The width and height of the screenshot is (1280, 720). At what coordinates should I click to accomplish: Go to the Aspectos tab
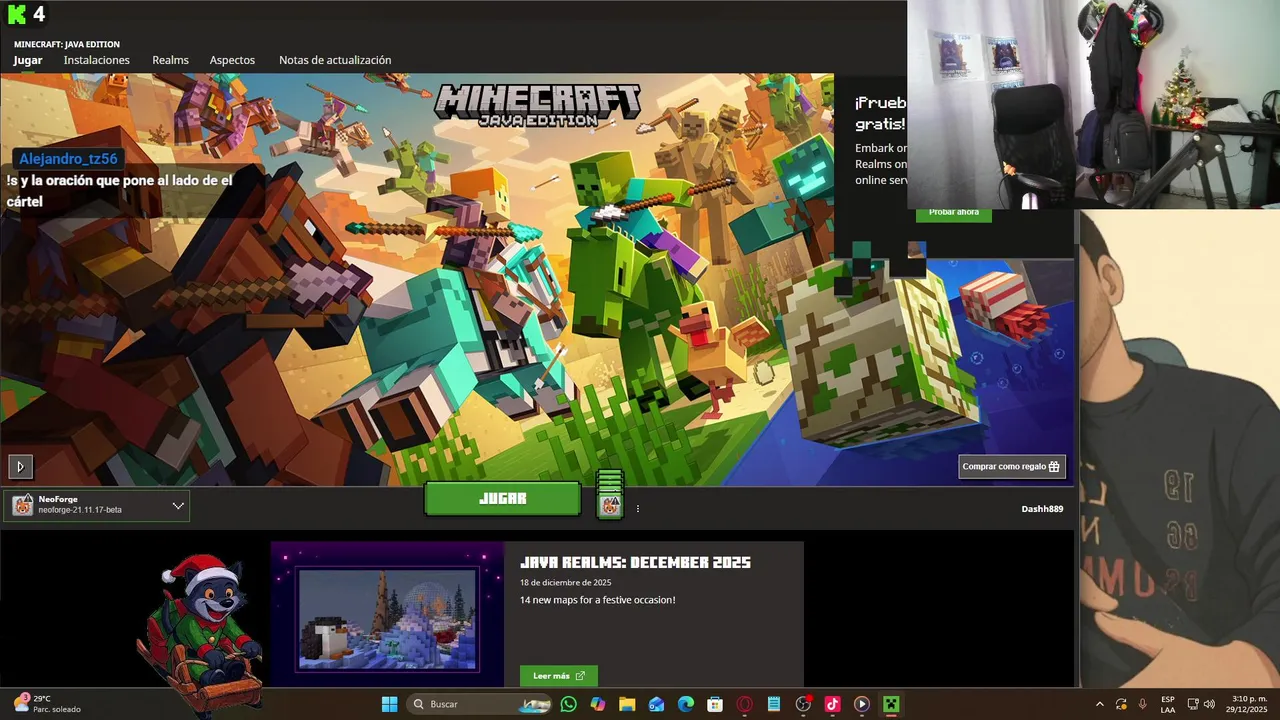coord(232,60)
